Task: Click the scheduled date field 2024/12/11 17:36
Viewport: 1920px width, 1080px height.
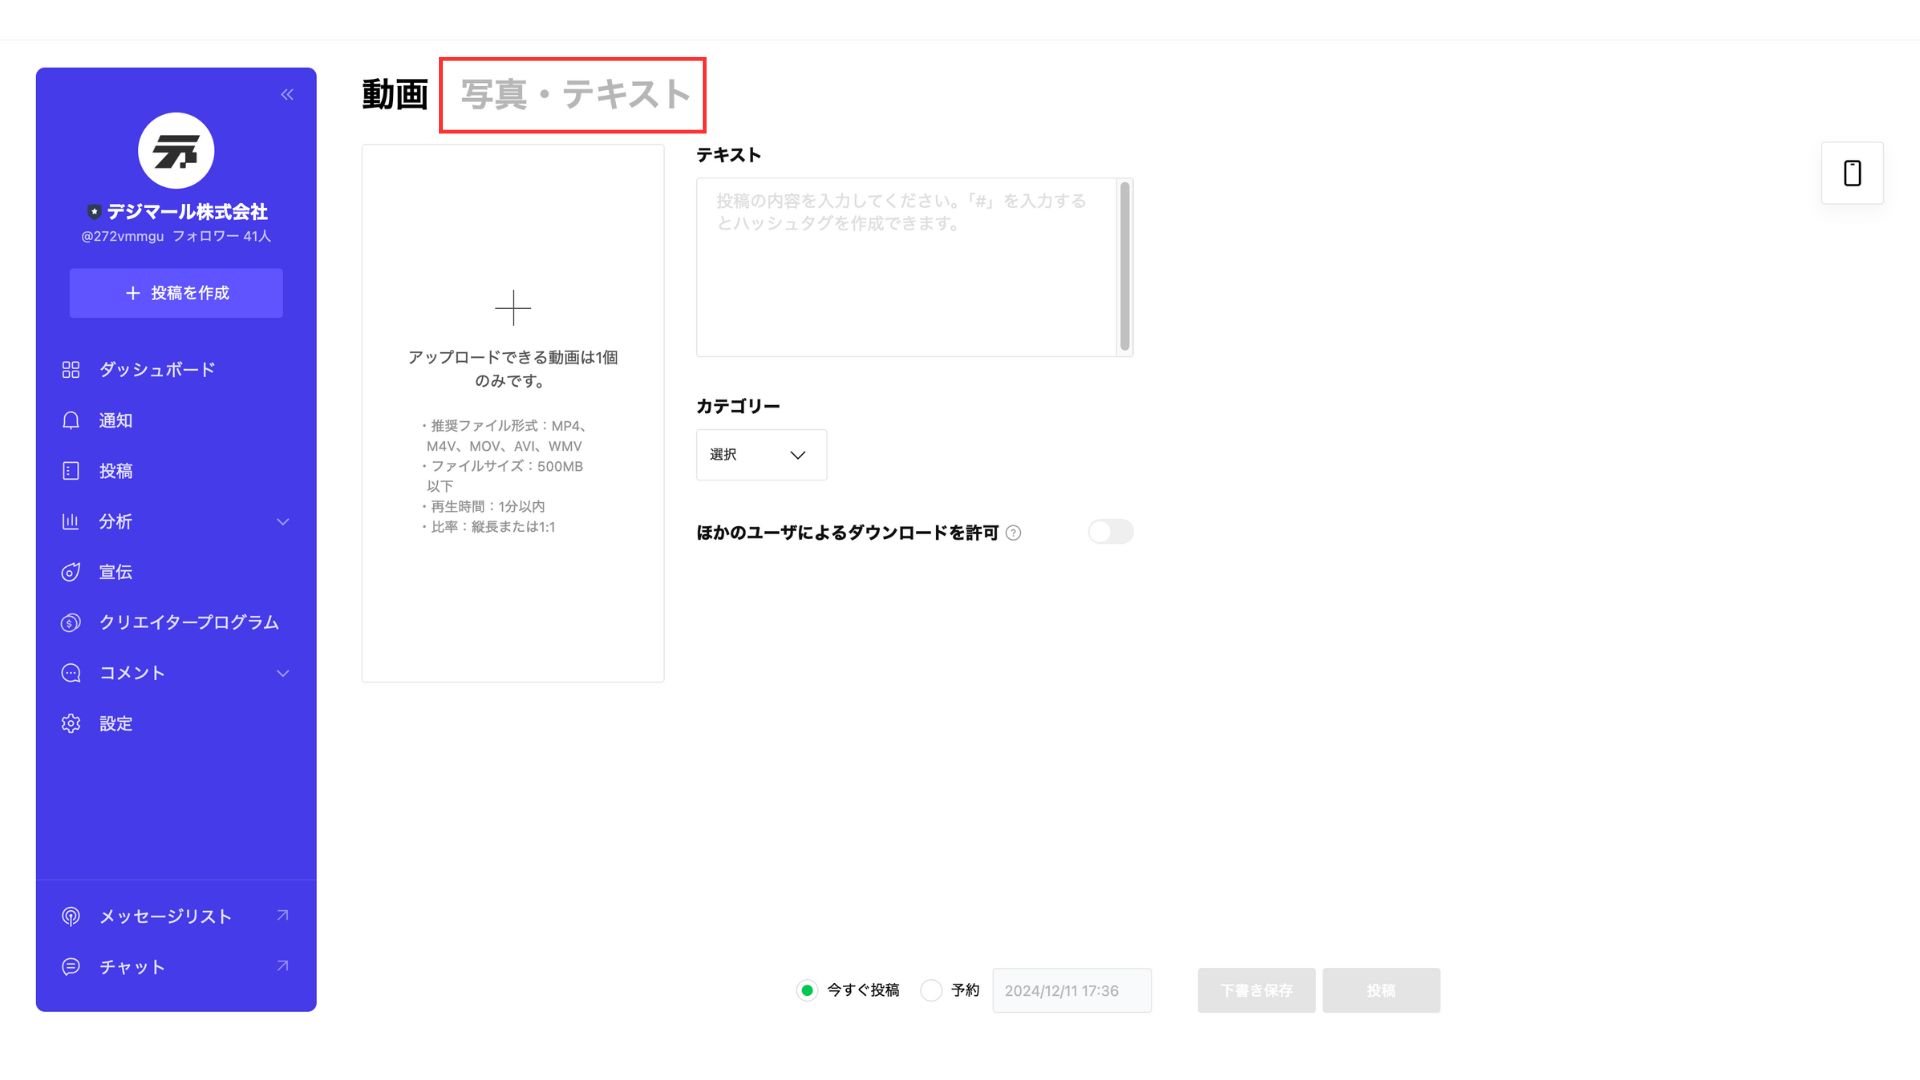Action: pos(1072,990)
